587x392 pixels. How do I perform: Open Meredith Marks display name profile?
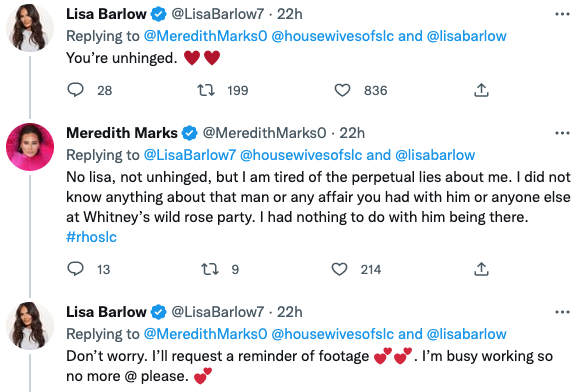[x=122, y=133]
